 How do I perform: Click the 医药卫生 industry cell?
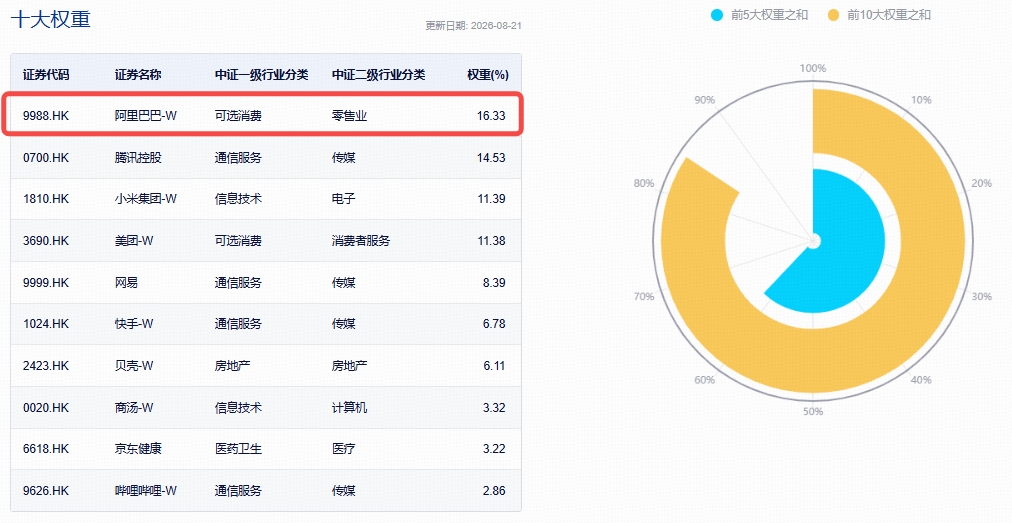(238, 449)
